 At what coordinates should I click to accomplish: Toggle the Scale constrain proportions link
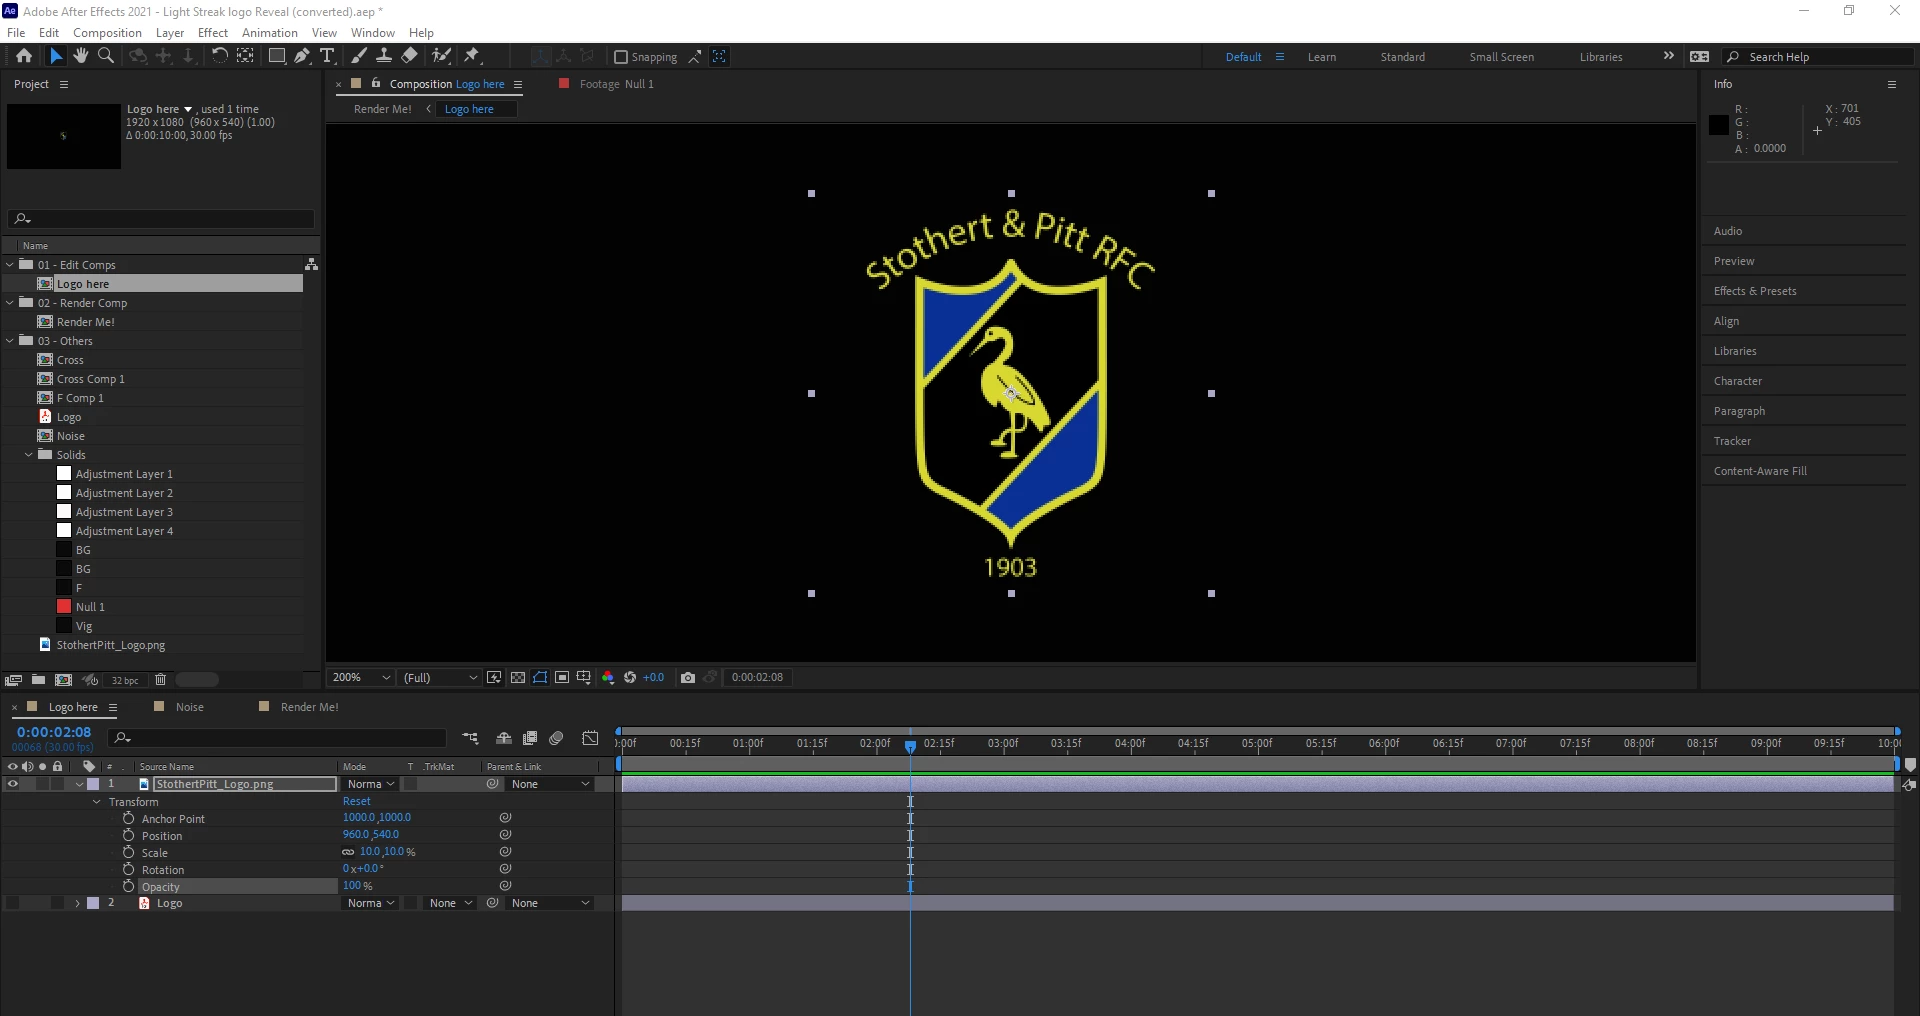348,852
